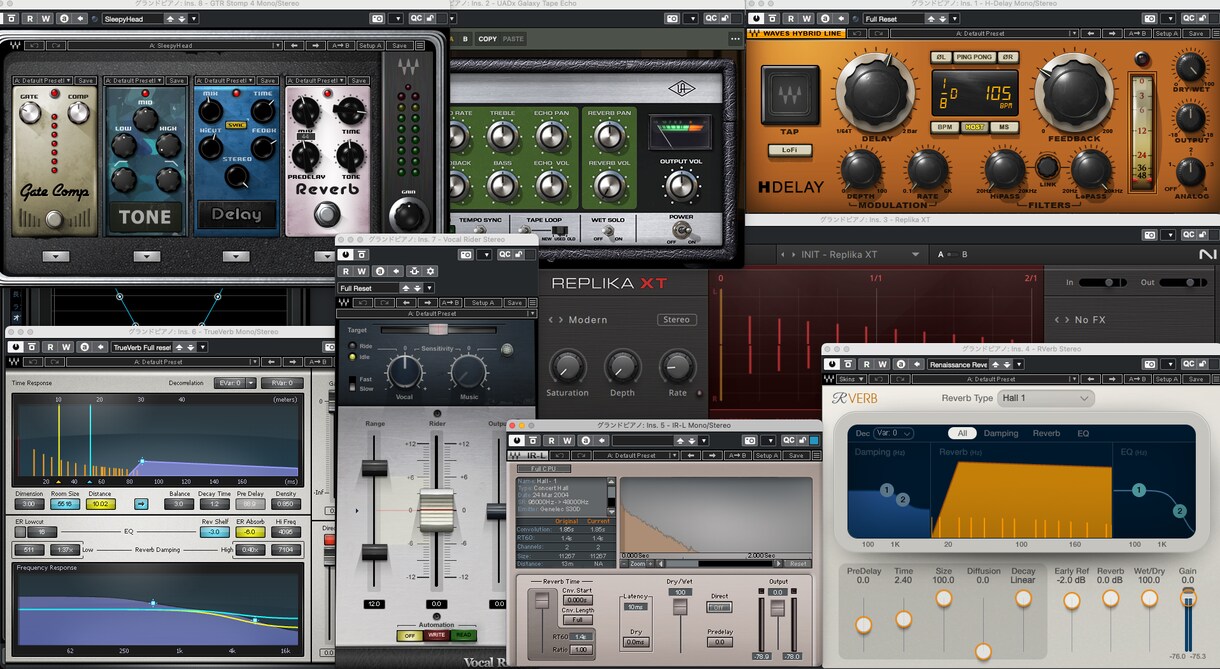
Task: Click the RVerb Damping node 1
Action: pyautogui.click(x=886, y=490)
